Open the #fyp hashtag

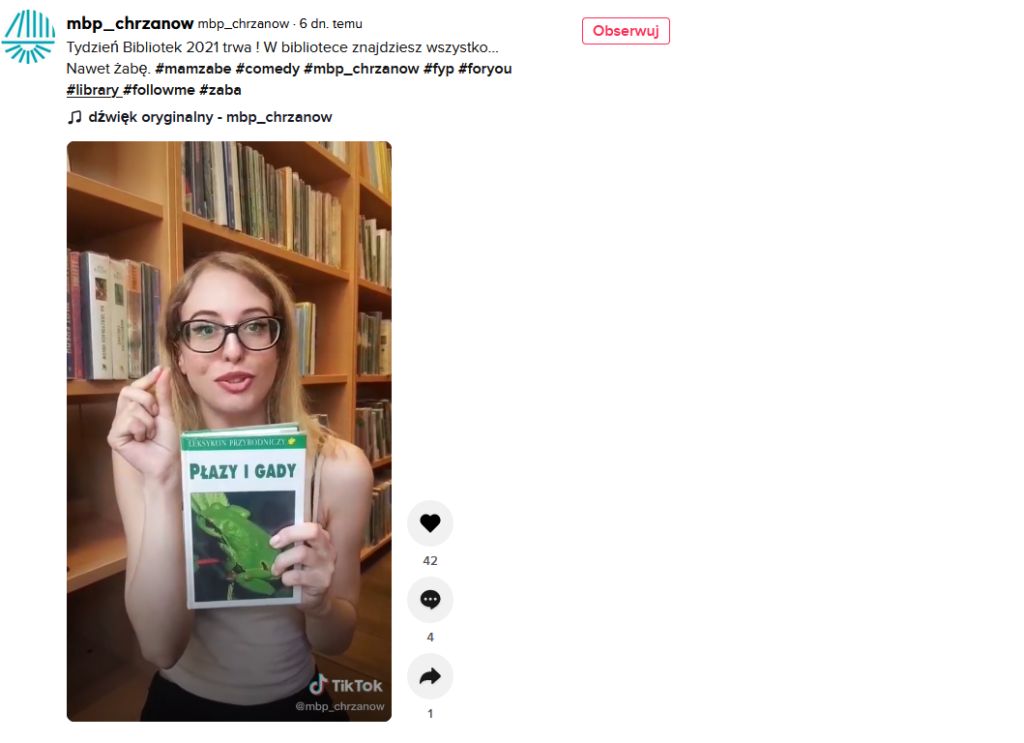coord(439,69)
